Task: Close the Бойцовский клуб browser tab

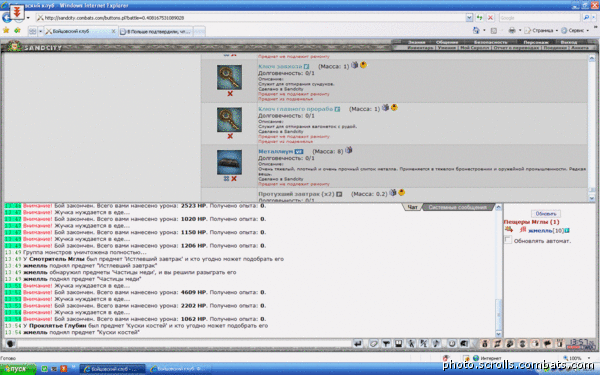Action: pyautogui.click(x=113, y=31)
